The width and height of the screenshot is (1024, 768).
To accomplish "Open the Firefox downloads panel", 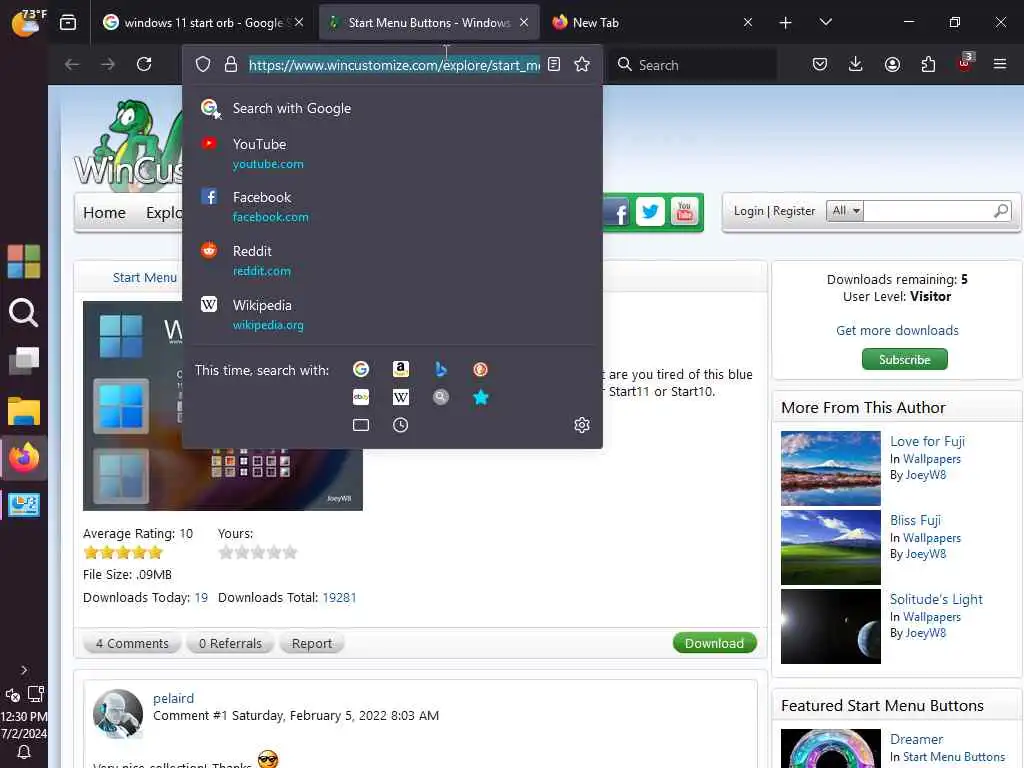I will (x=856, y=64).
